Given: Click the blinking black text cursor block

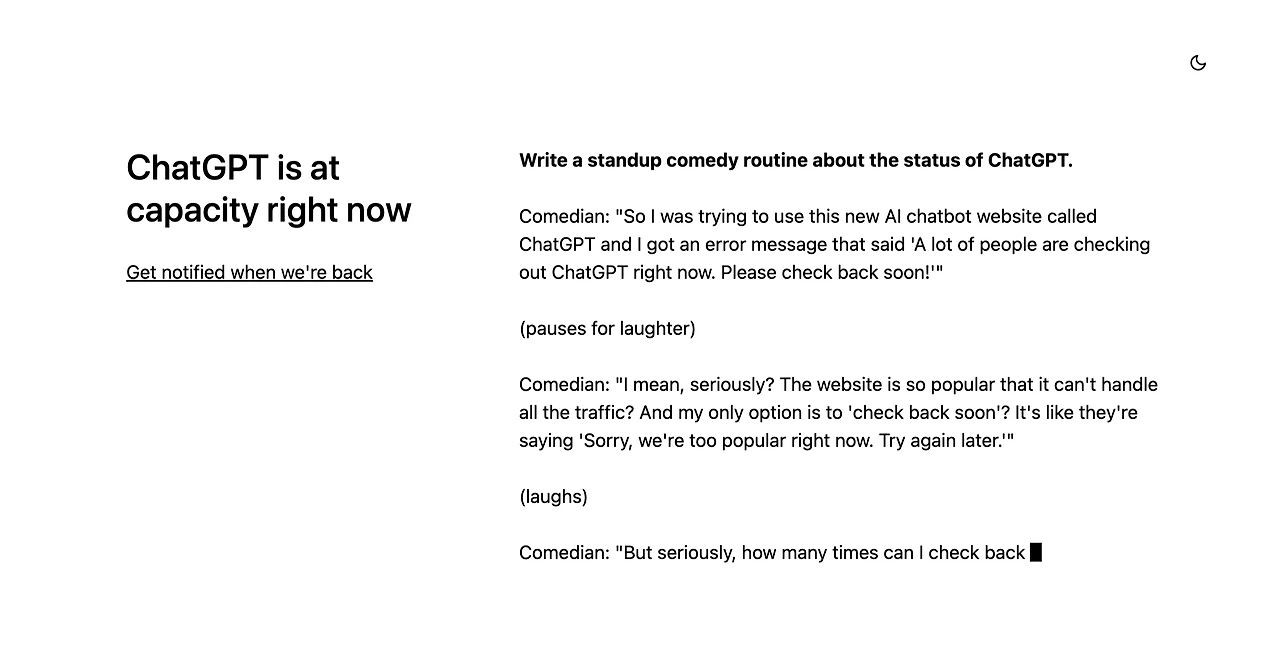Looking at the screenshot, I should click(1036, 552).
